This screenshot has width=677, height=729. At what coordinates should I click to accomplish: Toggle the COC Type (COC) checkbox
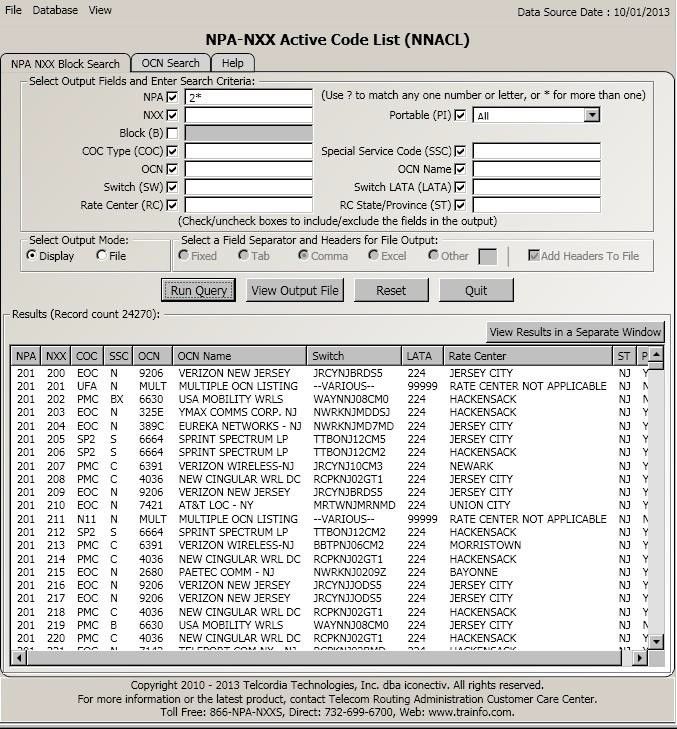173,151
